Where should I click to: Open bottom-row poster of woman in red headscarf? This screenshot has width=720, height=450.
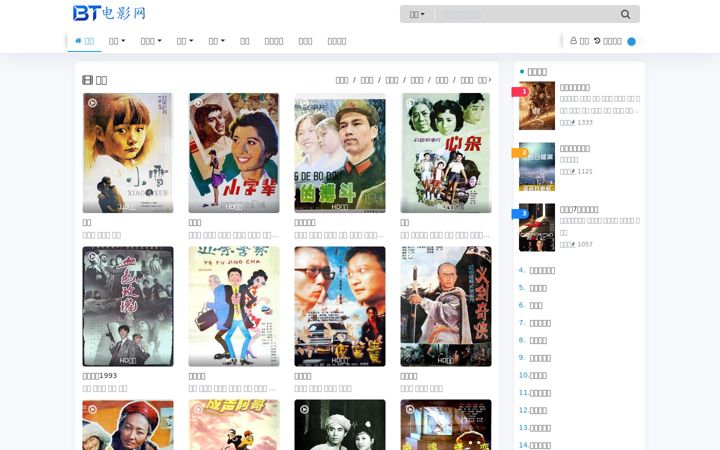(128, 425)
